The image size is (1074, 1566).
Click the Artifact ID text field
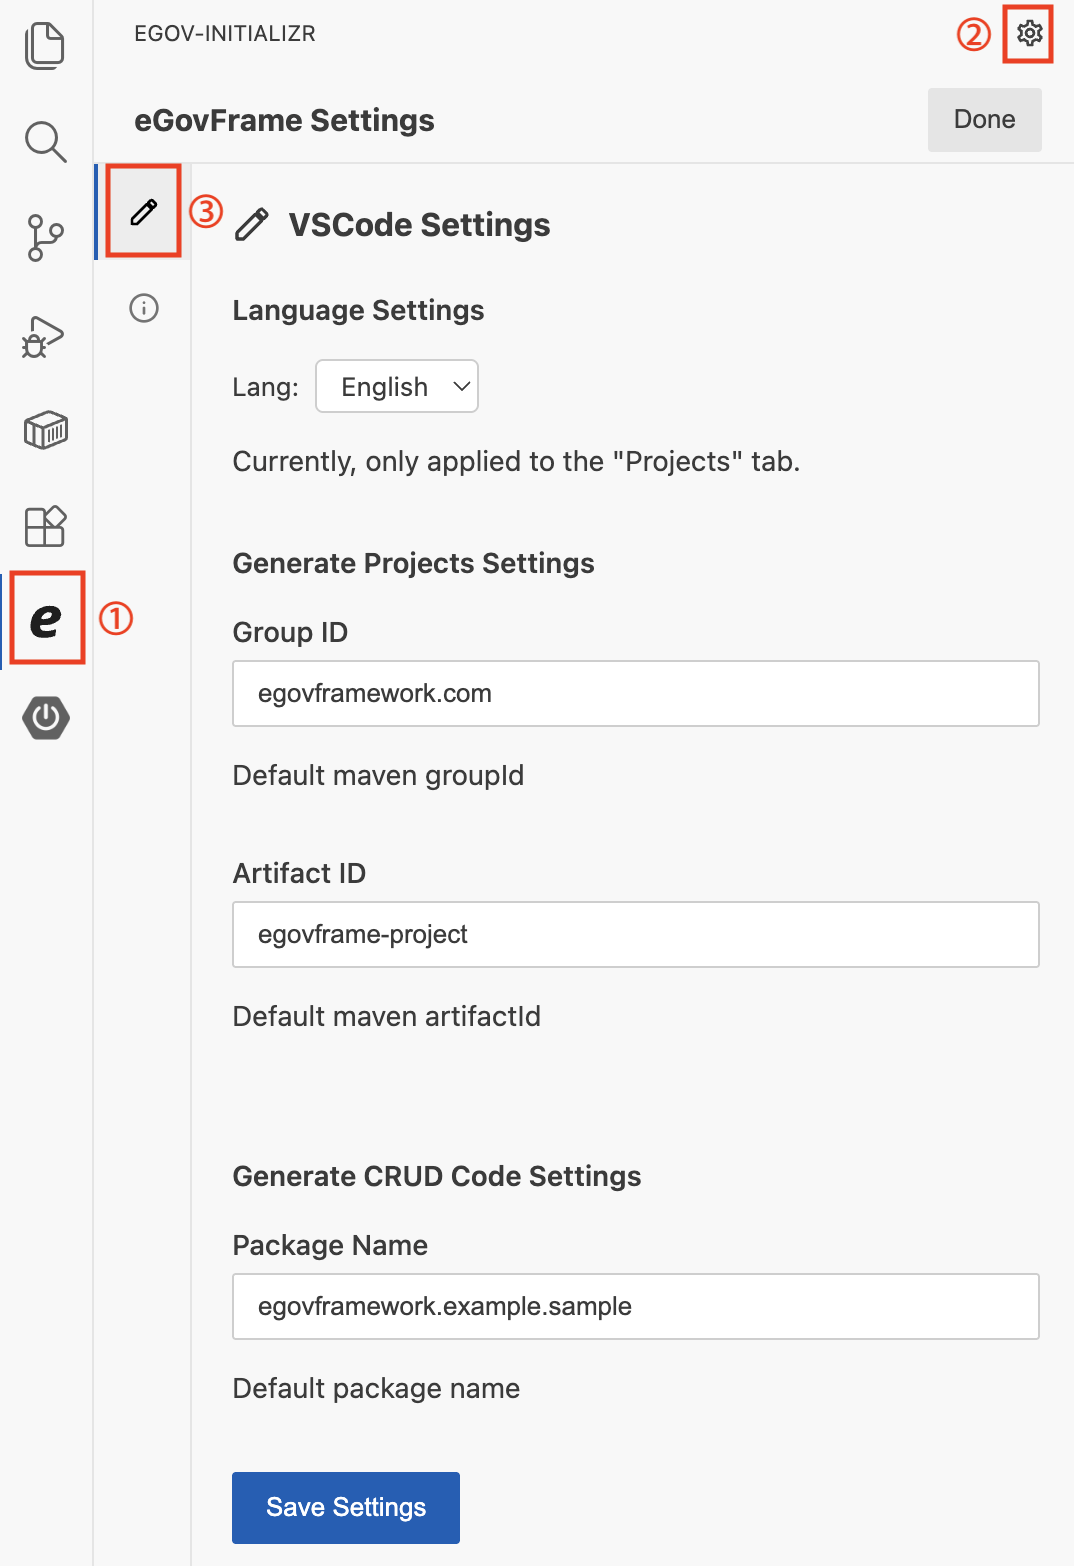[x=635, y=935]
